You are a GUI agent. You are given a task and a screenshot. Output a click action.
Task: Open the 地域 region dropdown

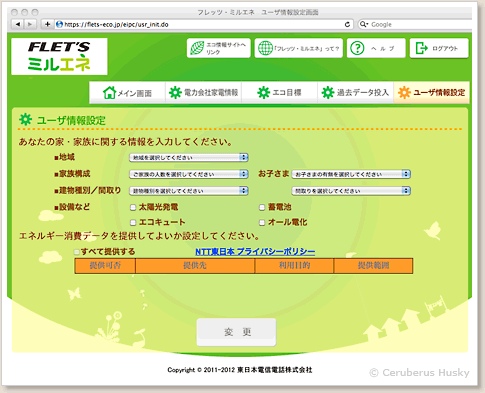[189, 157]
